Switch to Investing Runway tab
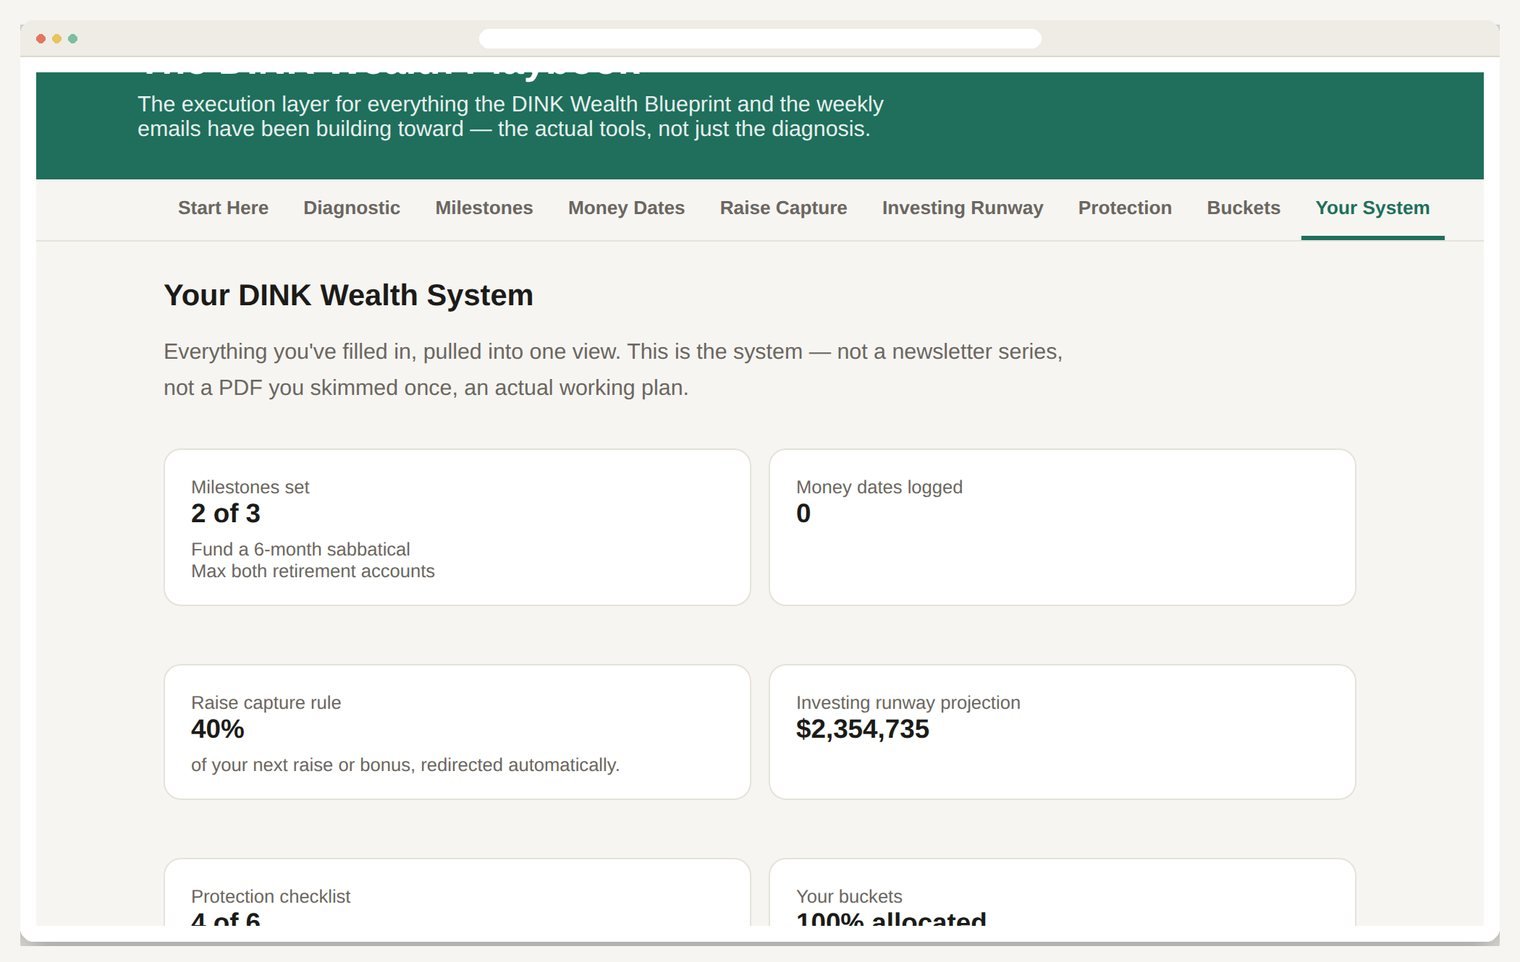The image size is (1520, 962). pyautogui.click(x=962, y=208)
